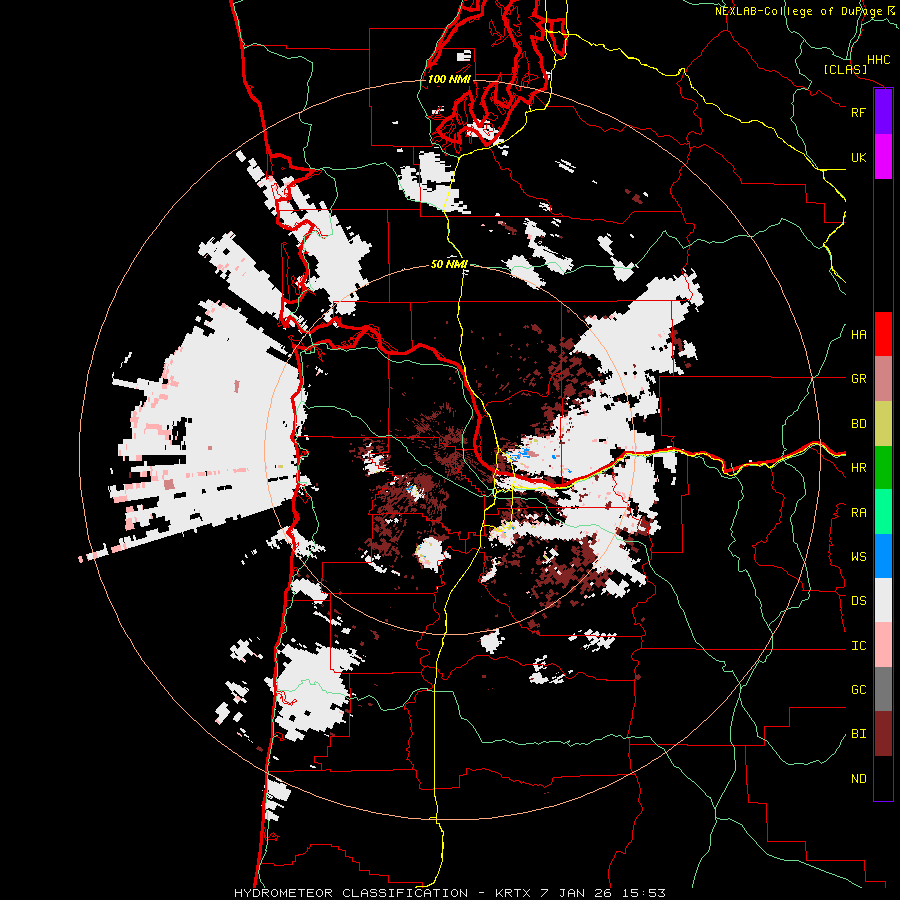The image size is (900, 900).
Task: Click the [CLAS] units label
Action: click(845, 69)
